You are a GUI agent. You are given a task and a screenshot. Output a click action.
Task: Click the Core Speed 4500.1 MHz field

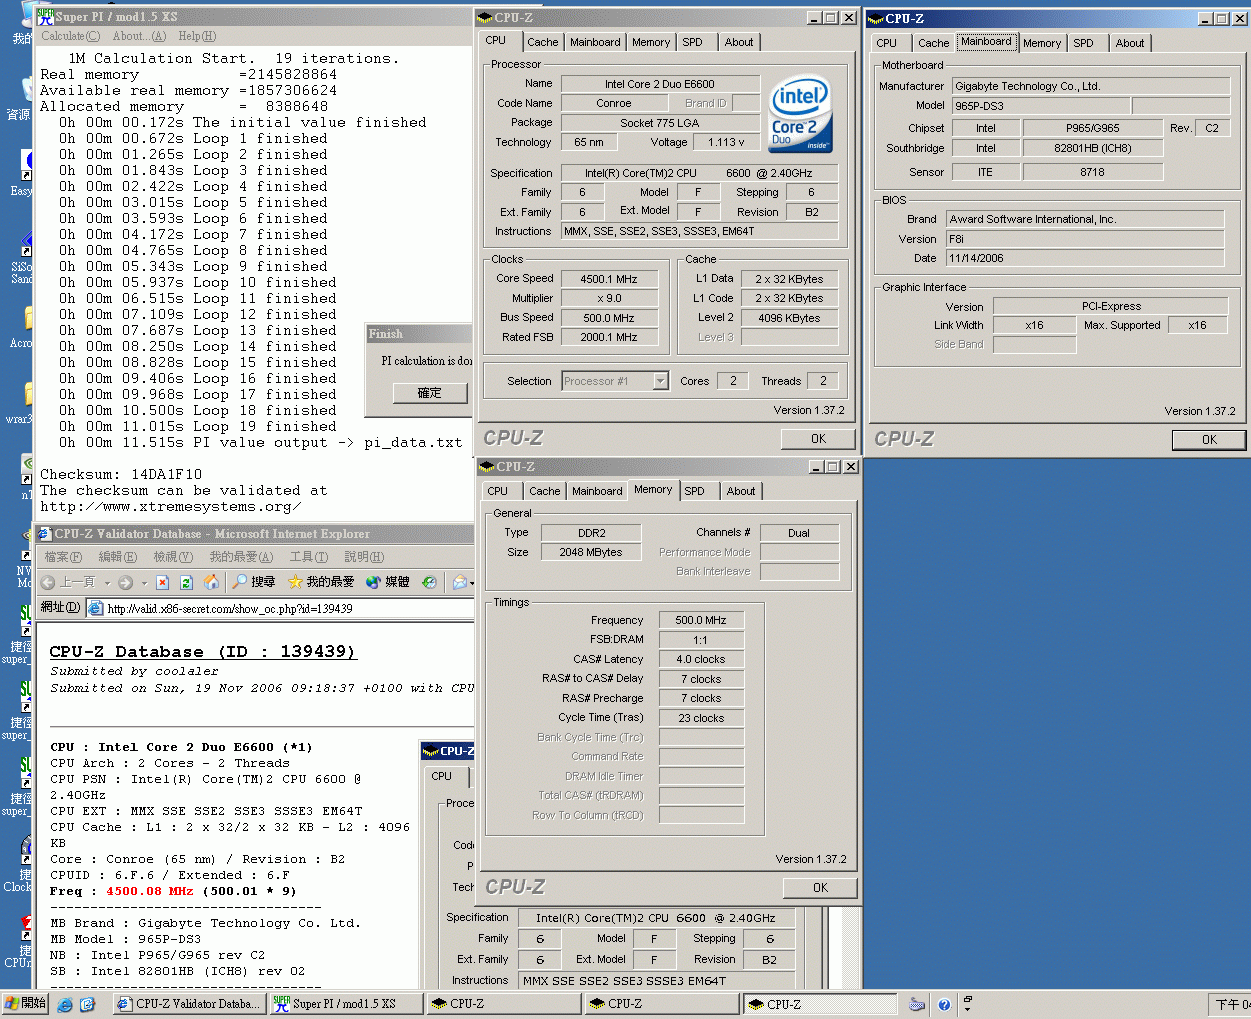[609, 279]
